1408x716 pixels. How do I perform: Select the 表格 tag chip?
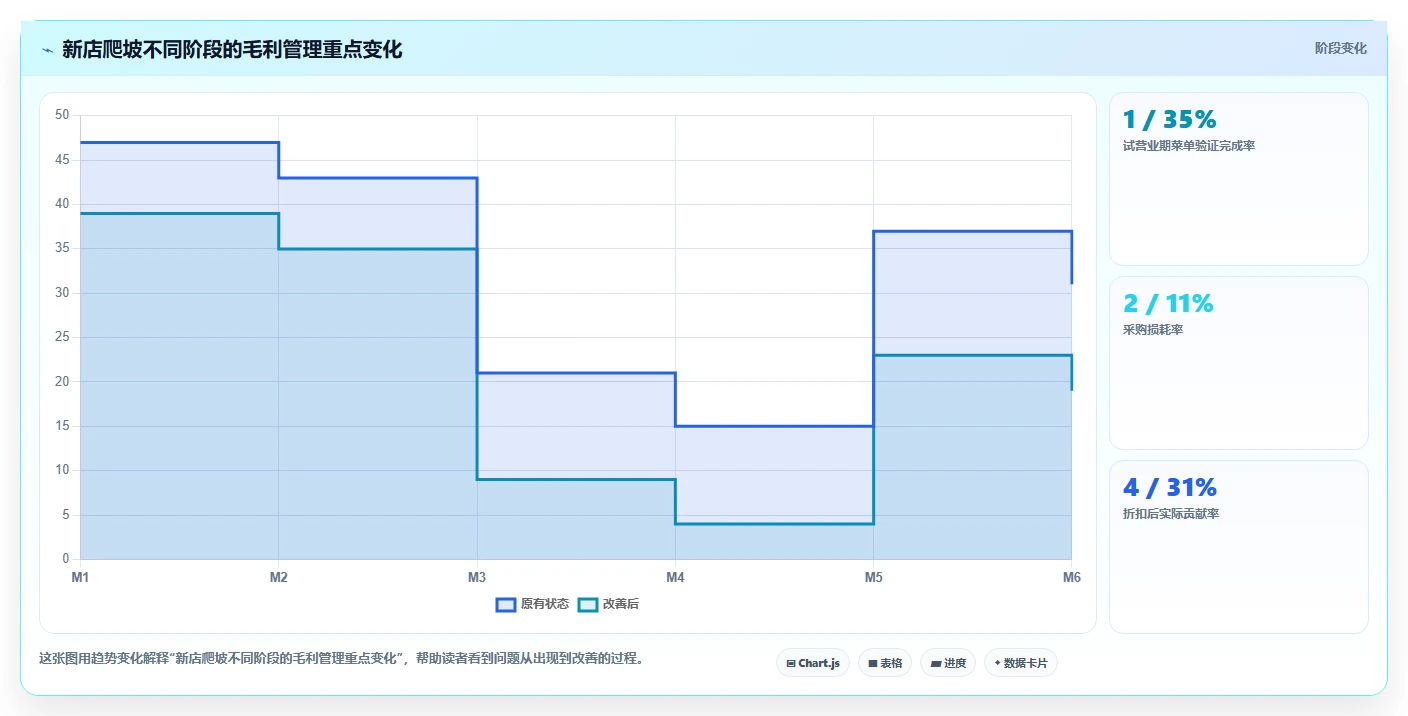(885, 663)
